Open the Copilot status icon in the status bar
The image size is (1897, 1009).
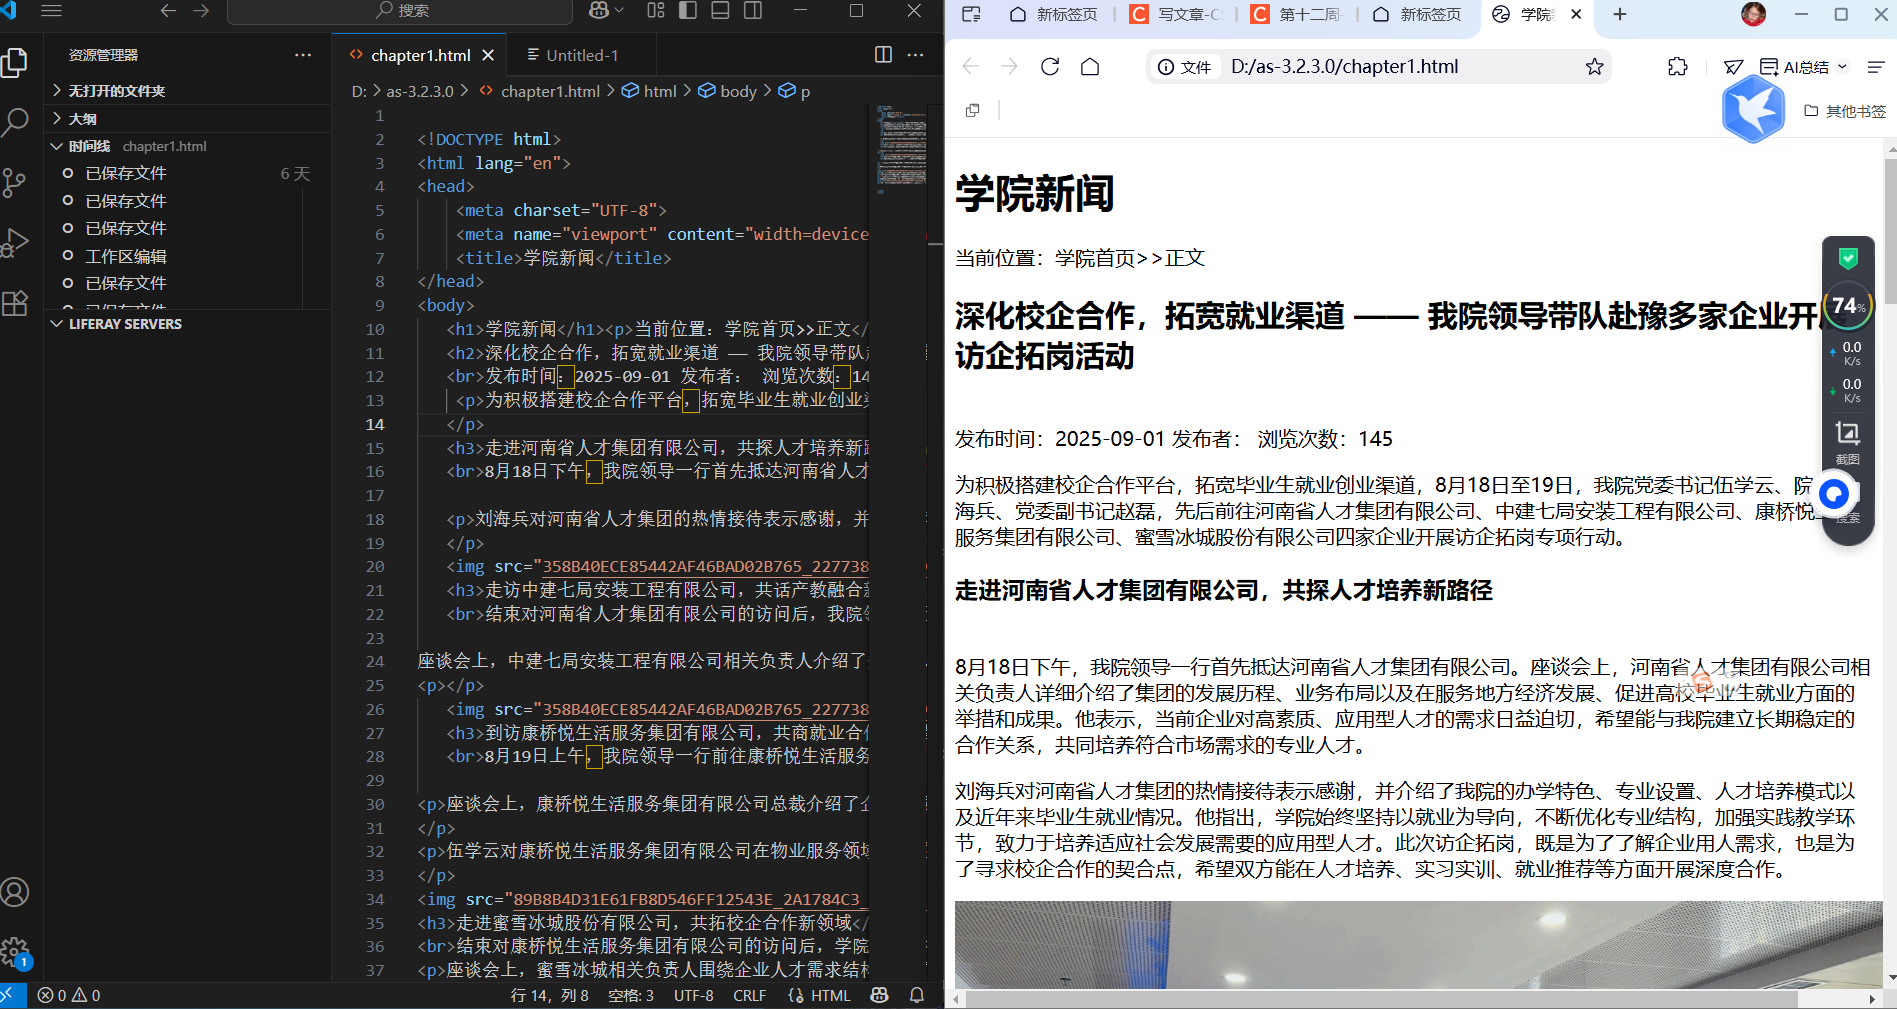[x=879, y=996]
